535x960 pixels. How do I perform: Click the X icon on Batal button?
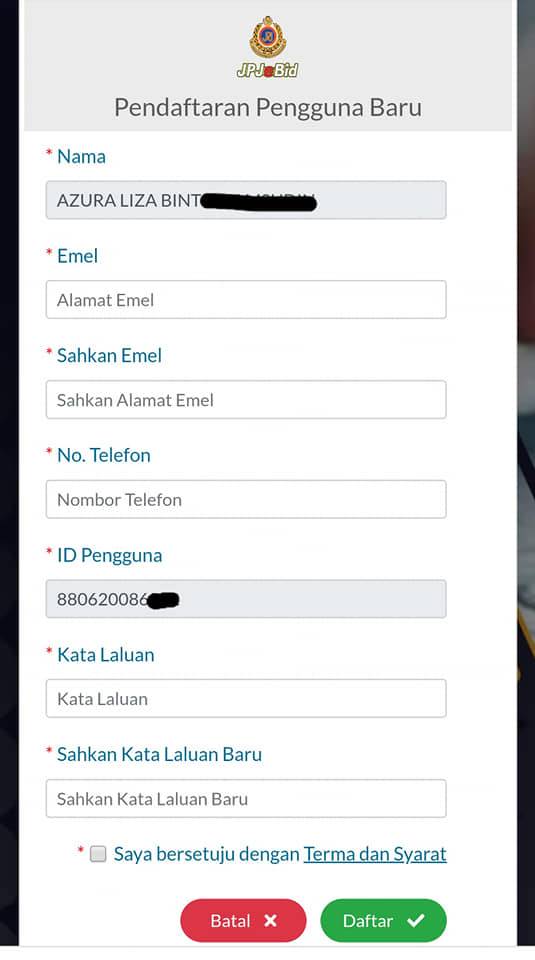tap(271, 920)
